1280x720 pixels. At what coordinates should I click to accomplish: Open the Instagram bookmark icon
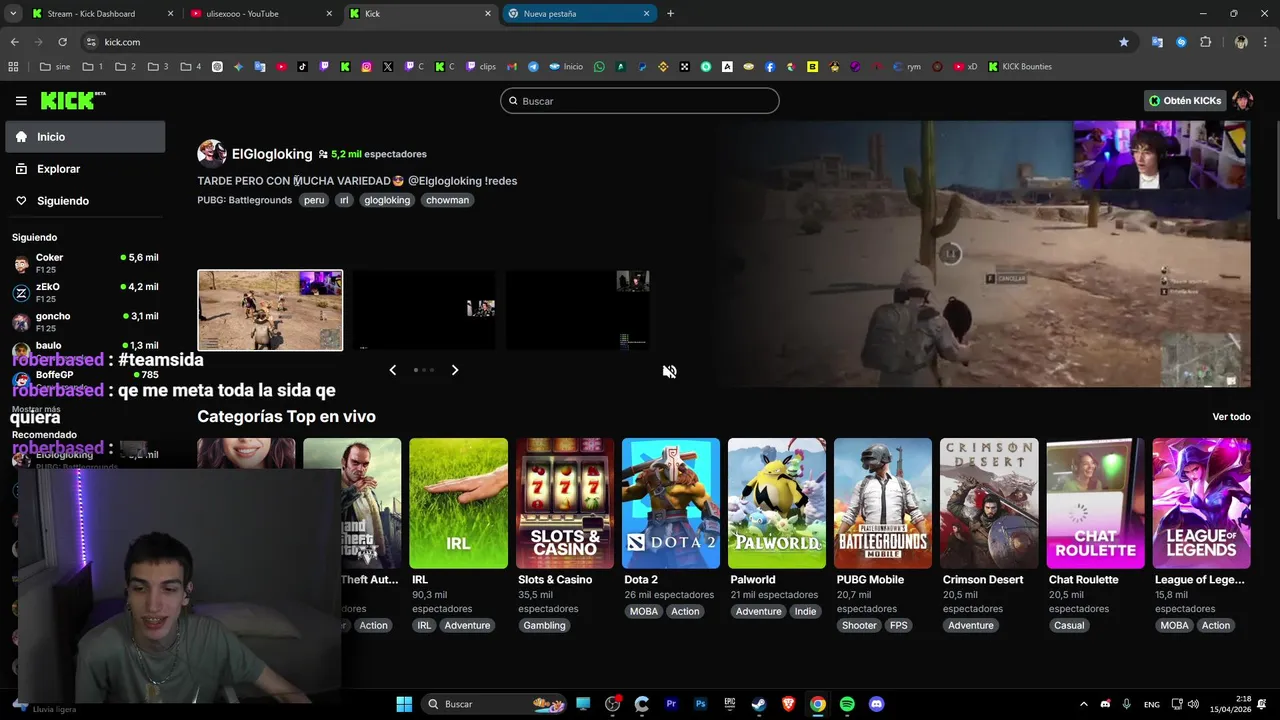(367, 67)
